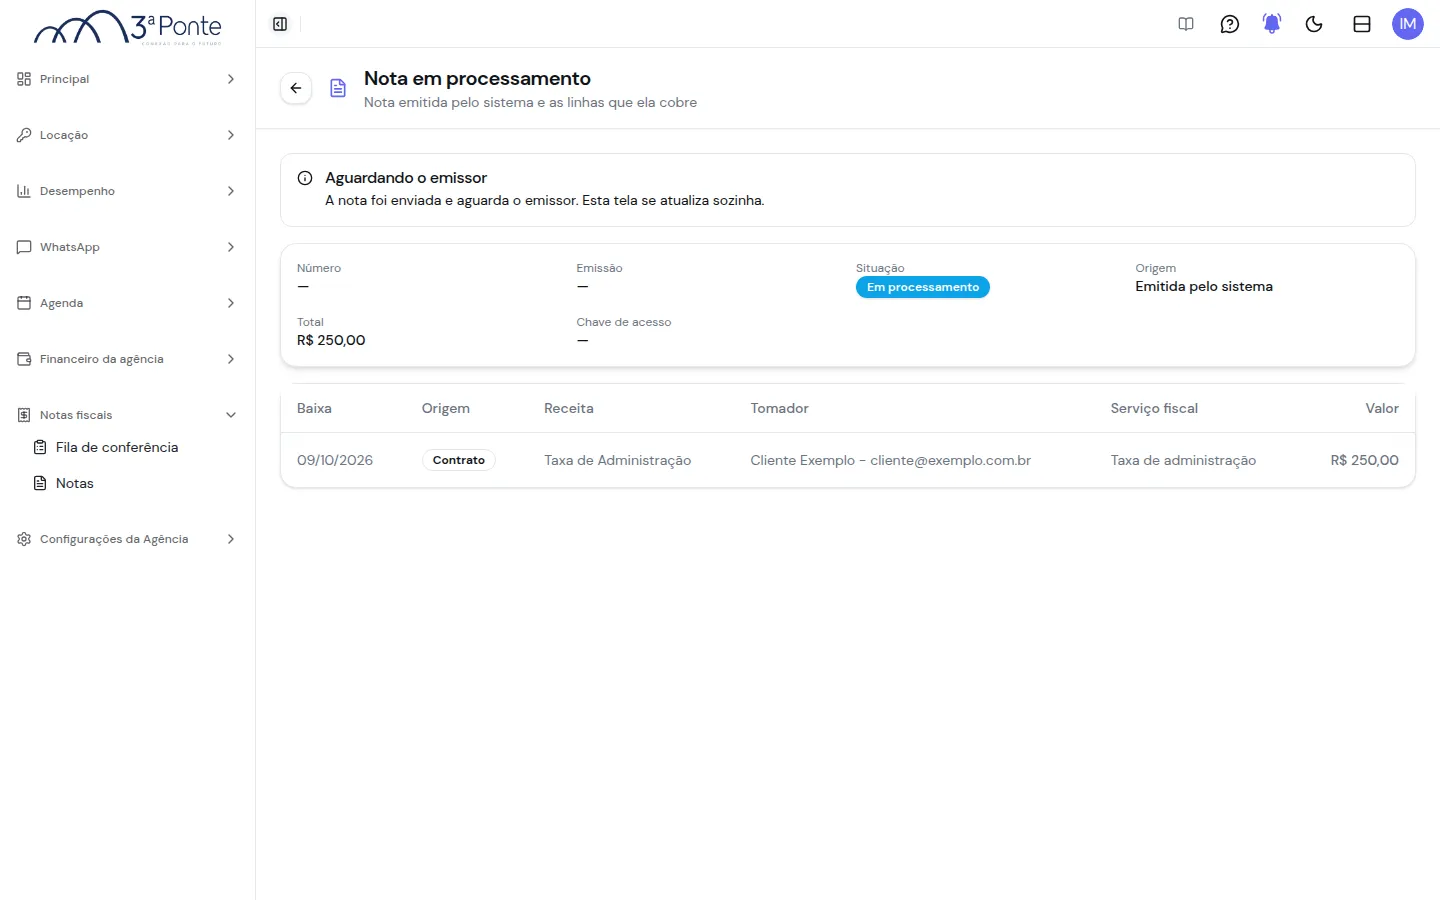Click the Contrato origin badge
Image resolution: width=1440 pixels, height=900 pixels.
click(x=459, y=460)
